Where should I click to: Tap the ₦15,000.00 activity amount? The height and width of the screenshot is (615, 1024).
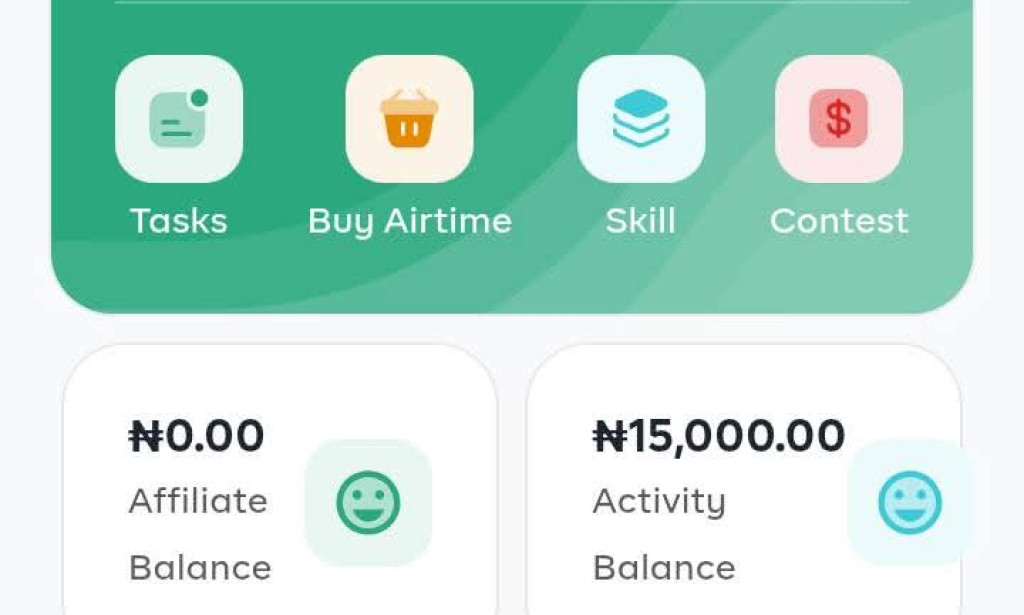(x=719, y=434)
